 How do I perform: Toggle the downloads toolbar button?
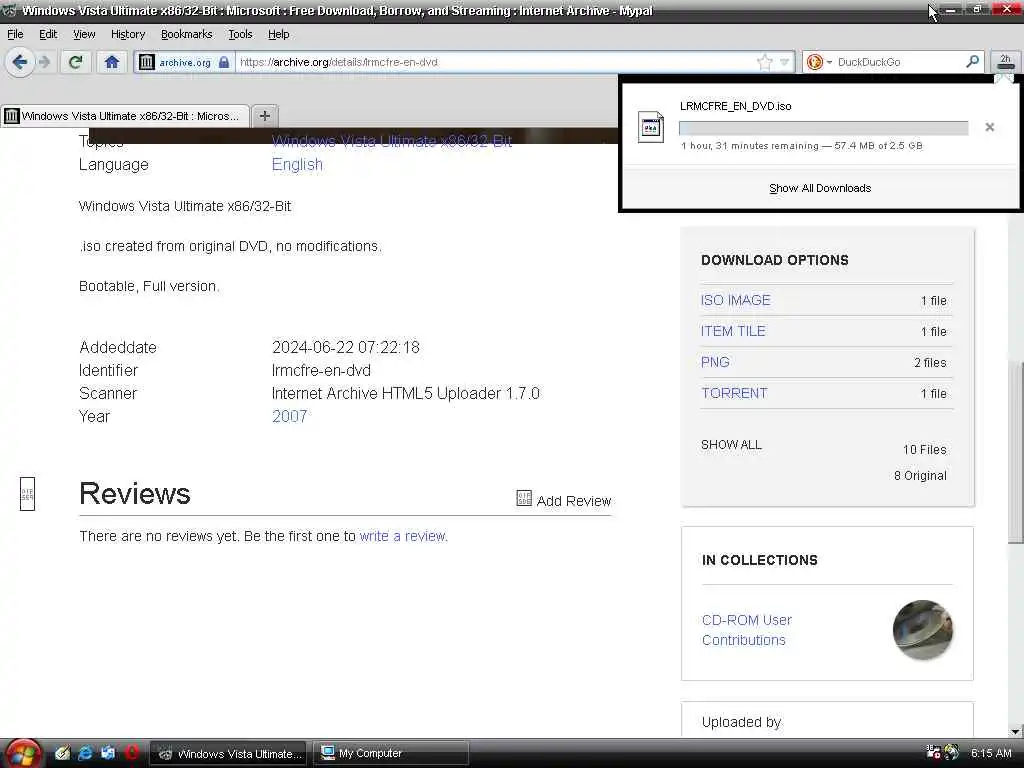(x=1006, y=61)
